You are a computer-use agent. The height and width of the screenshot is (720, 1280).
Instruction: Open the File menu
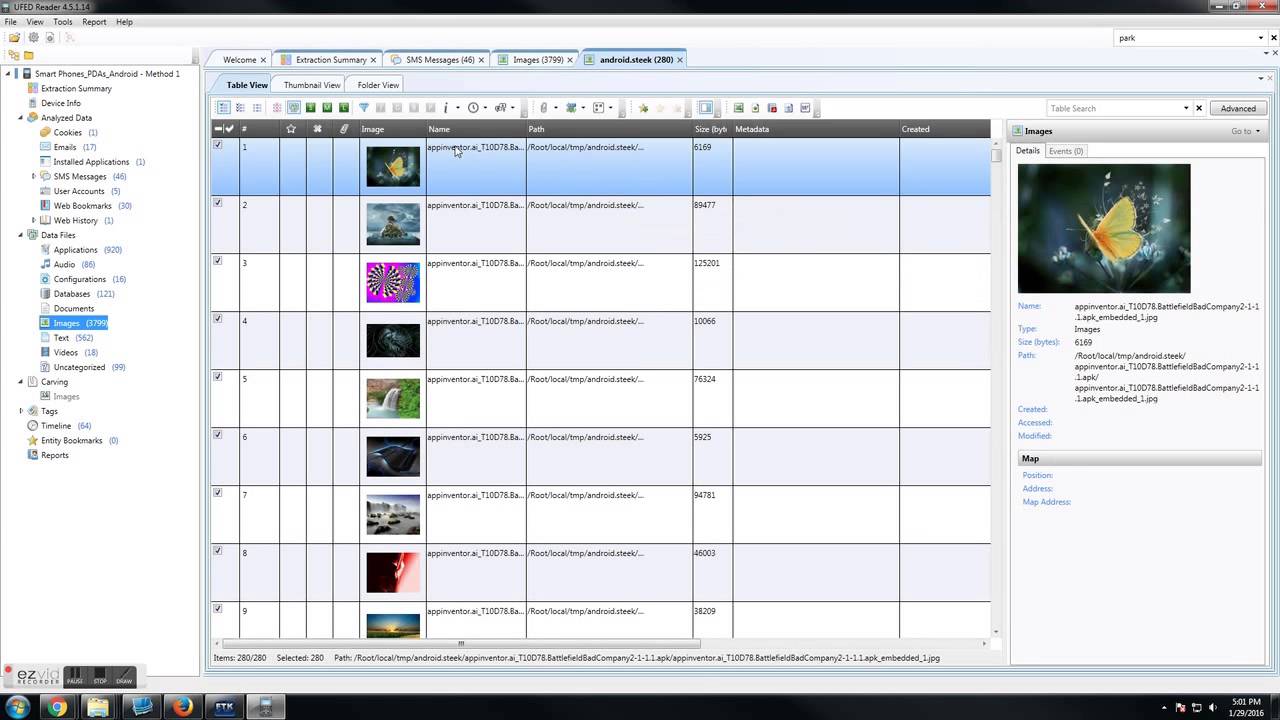(10, 21)
